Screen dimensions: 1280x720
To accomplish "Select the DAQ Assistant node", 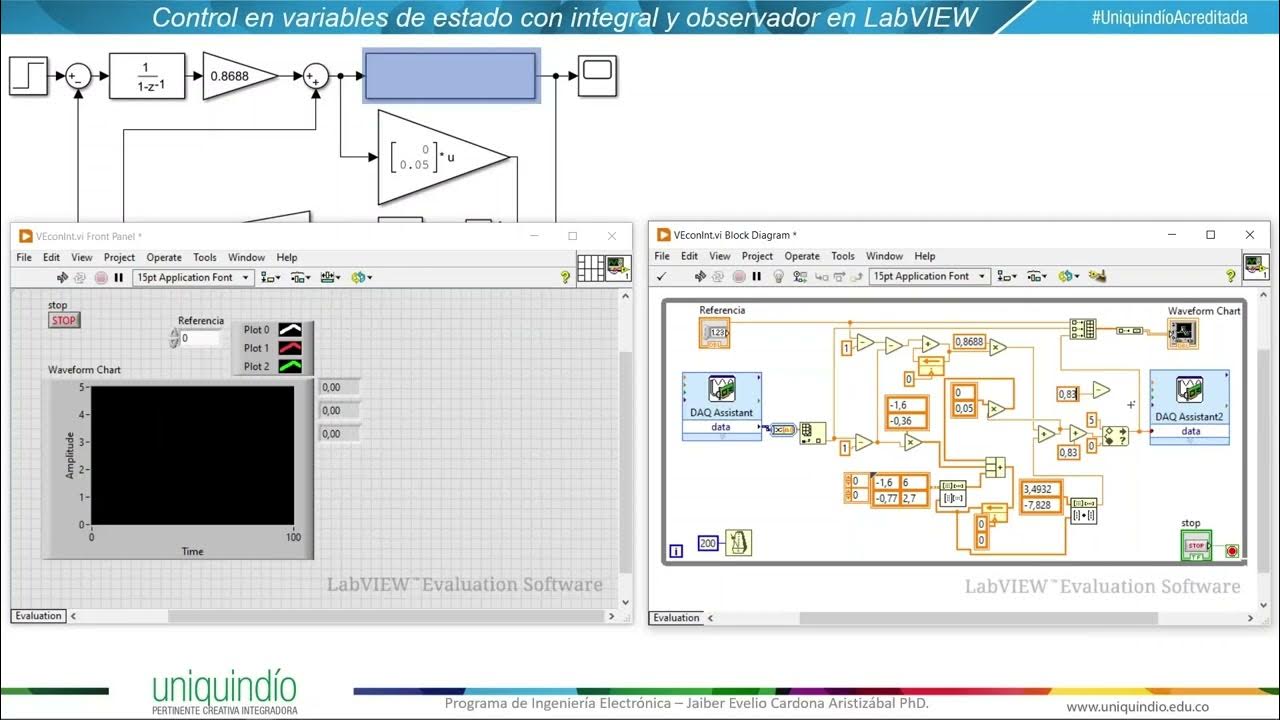I will click(x=720, y=405).
